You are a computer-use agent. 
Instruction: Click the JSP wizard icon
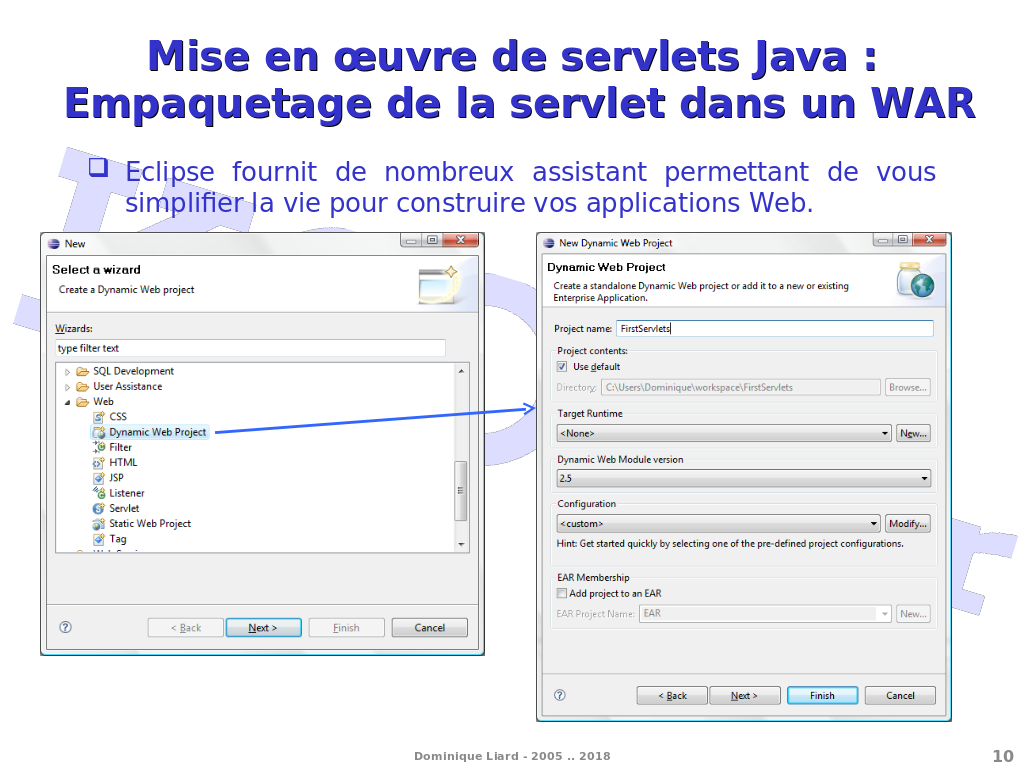(98, 478)
